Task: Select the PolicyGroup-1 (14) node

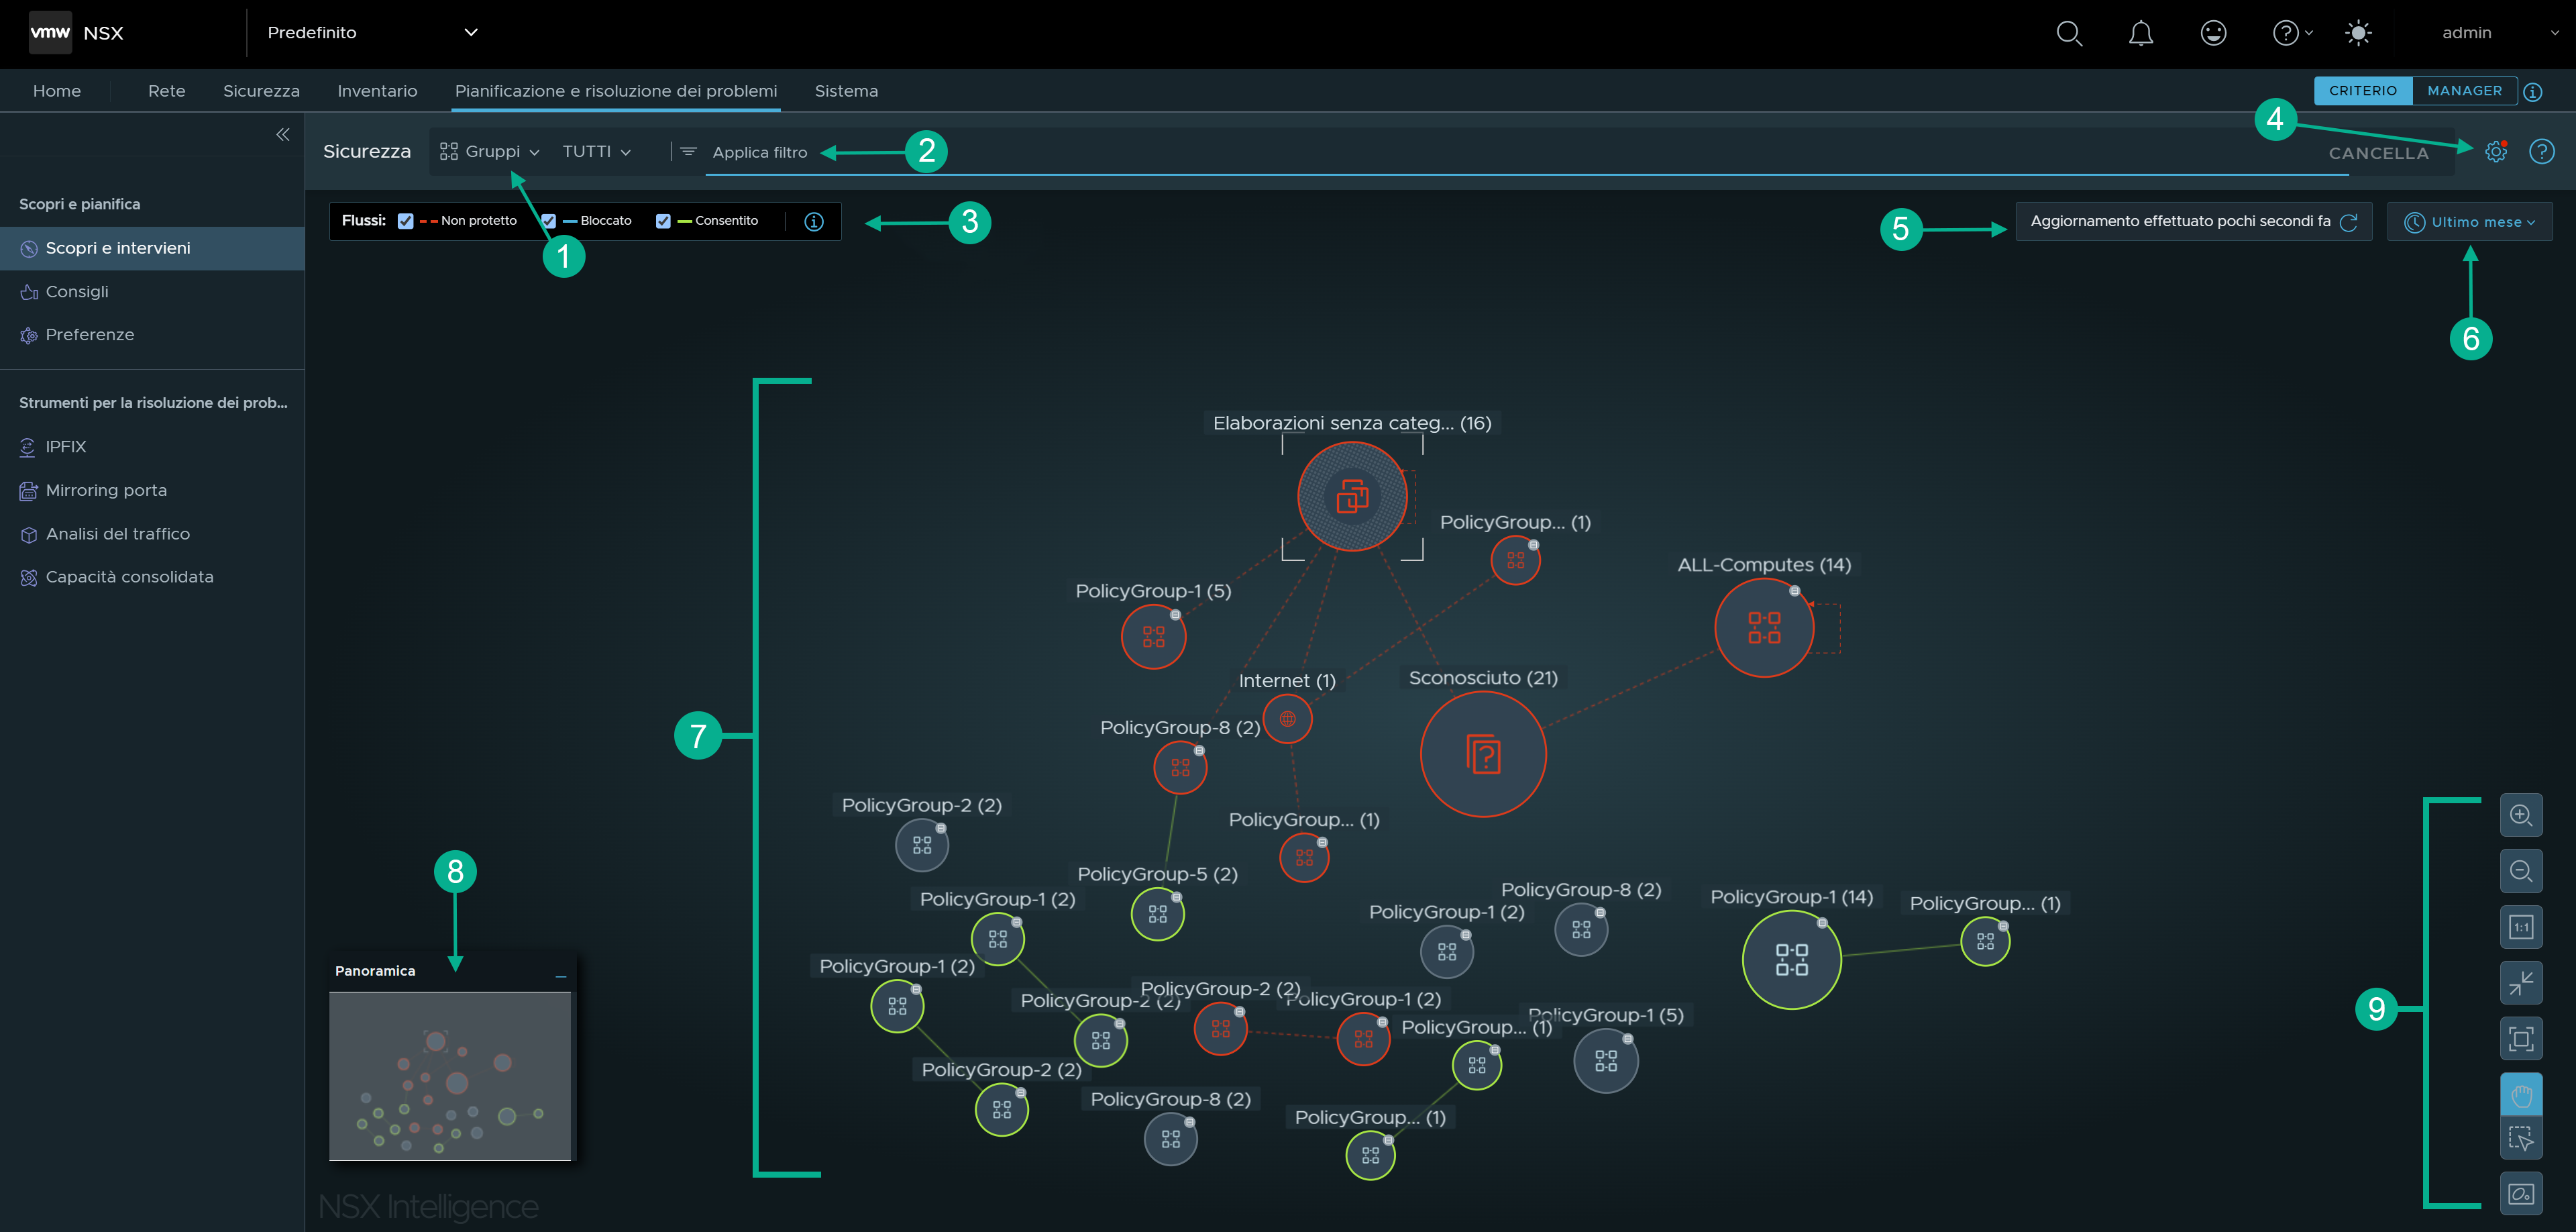Action: [x=1791, y=960]
